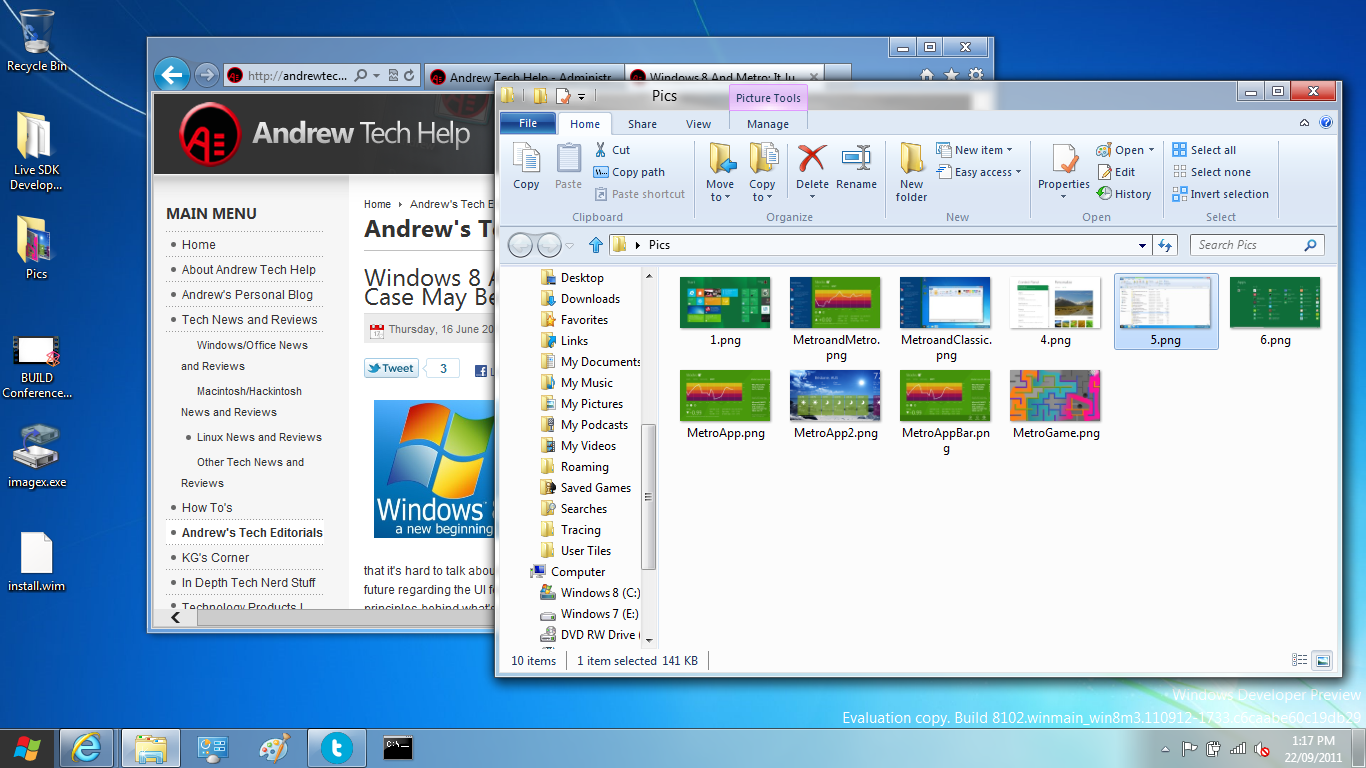Open the Recycle Bin desktop icon
This screenshot has height=768, width=1366.
37,40
